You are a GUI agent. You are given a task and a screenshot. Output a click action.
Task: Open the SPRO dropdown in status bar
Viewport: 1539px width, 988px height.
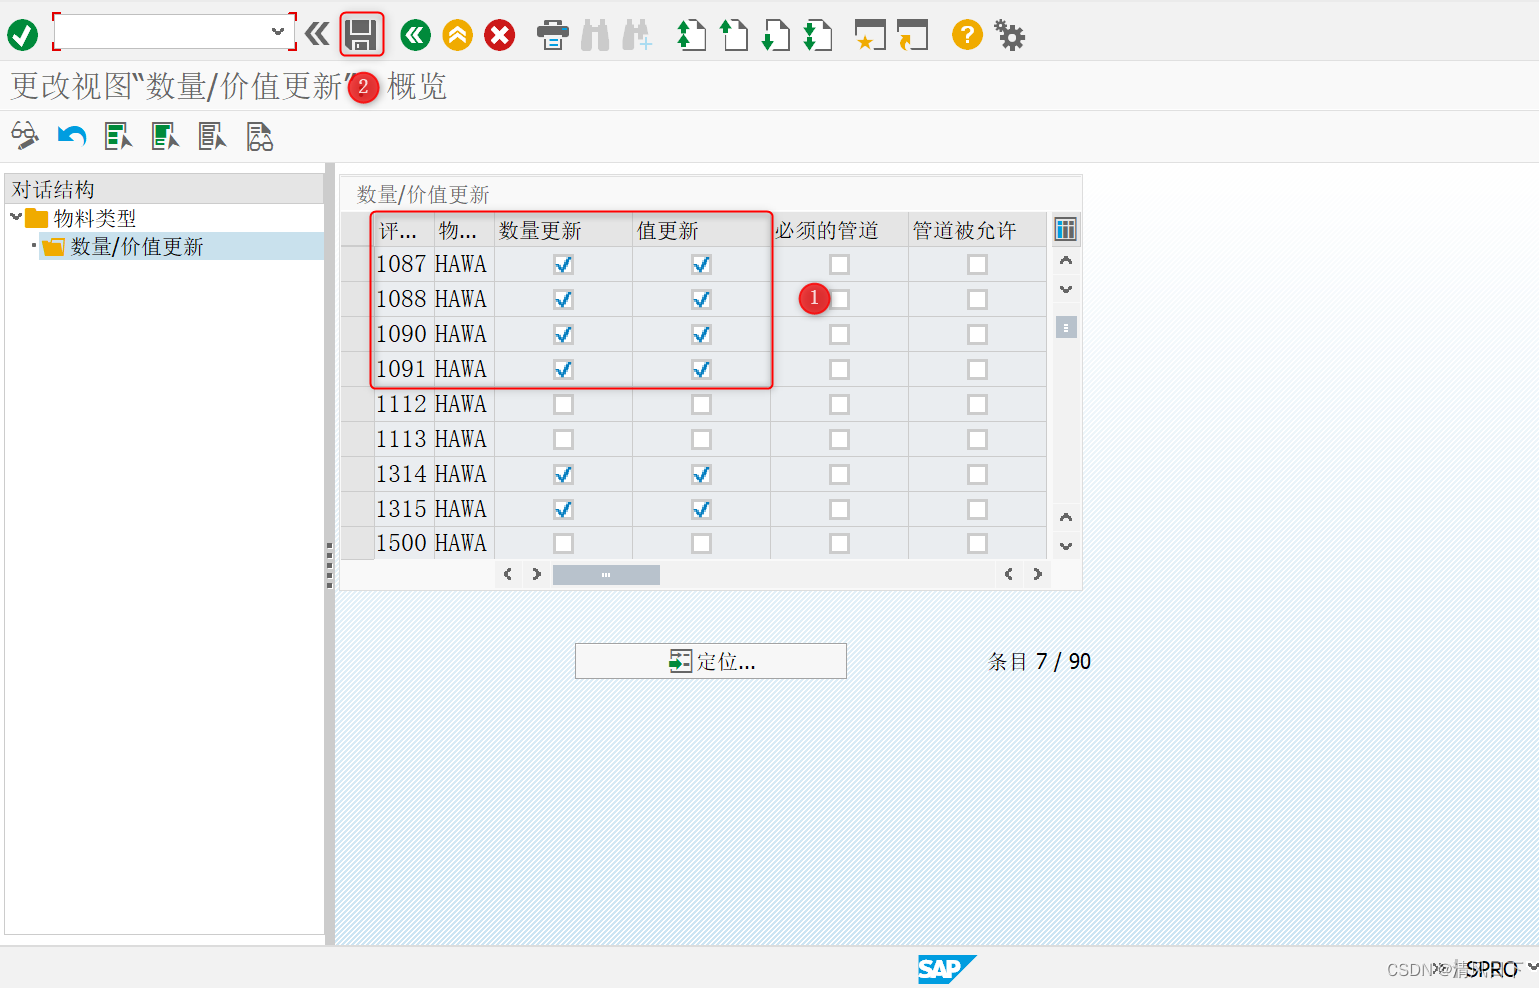[x=1524, y=968]
